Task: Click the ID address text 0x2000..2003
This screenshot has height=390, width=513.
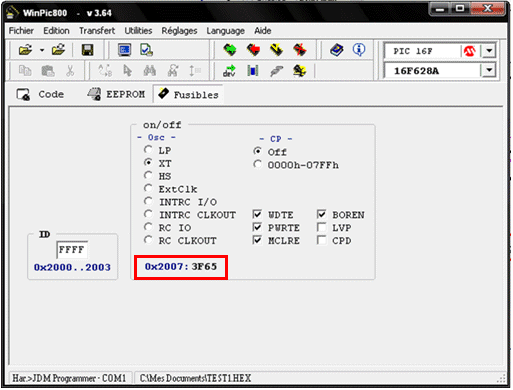Action: [72, 267]
